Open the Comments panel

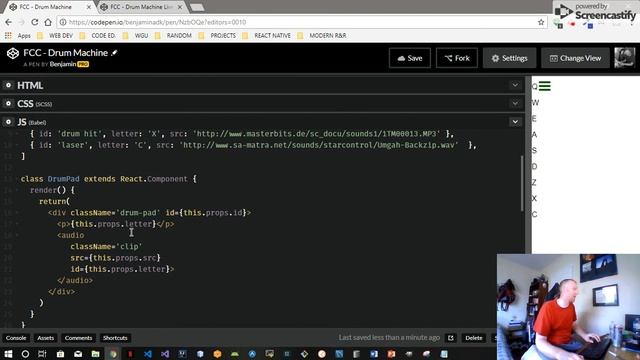point(78,338)
